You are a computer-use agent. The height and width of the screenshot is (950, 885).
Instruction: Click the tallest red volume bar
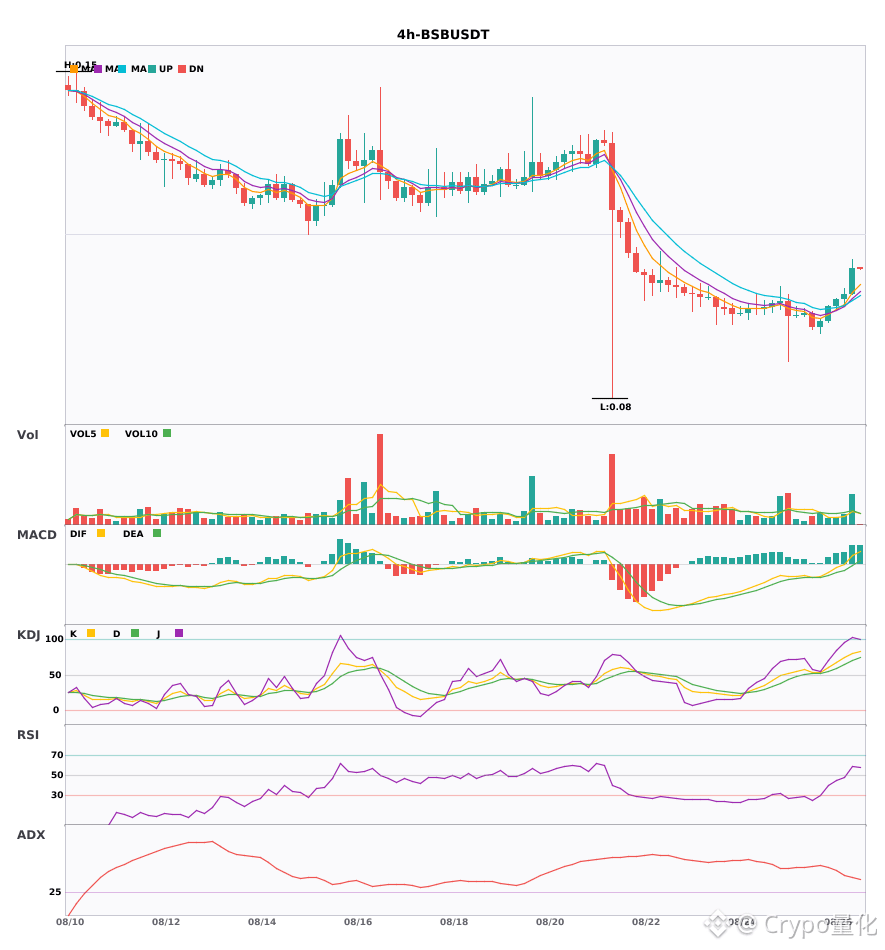pos(380,479)
